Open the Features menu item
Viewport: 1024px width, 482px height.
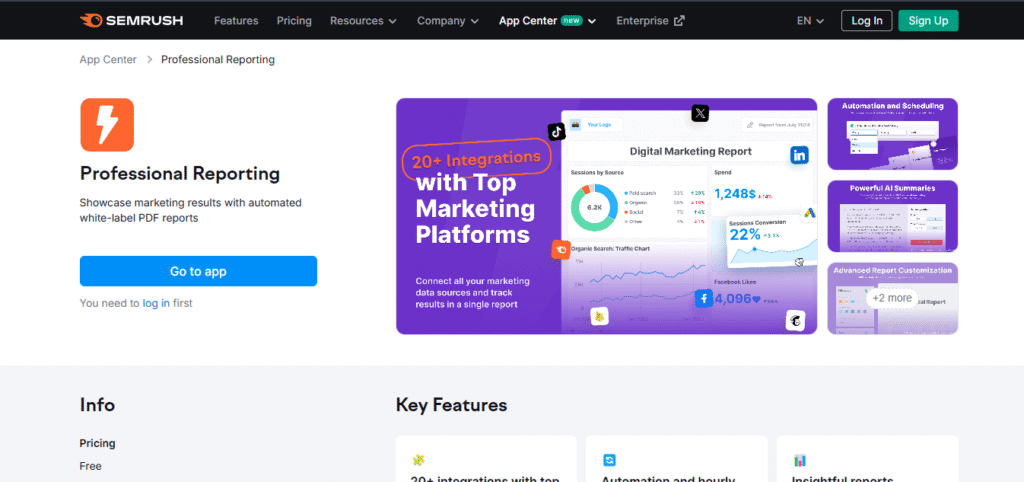click(x=236, y=20)
